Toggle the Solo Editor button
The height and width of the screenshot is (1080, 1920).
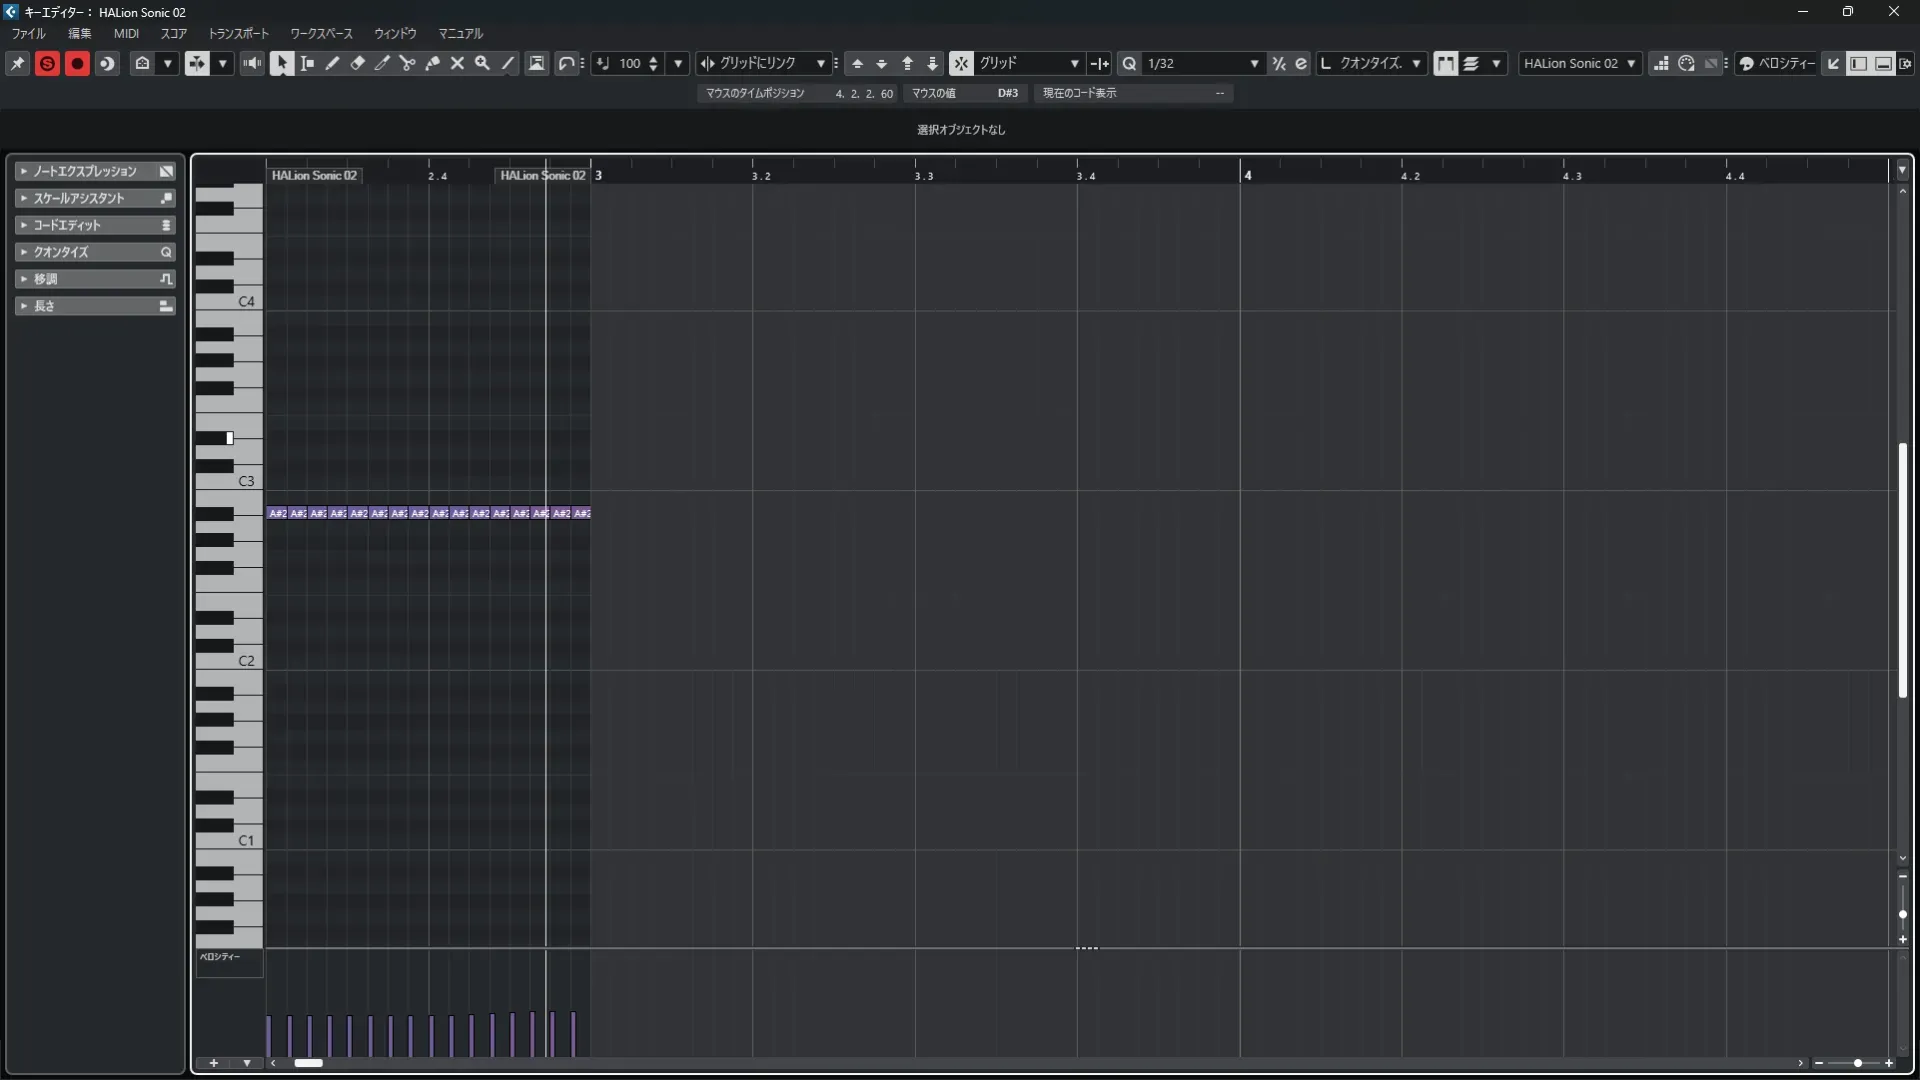coord(47,63)
